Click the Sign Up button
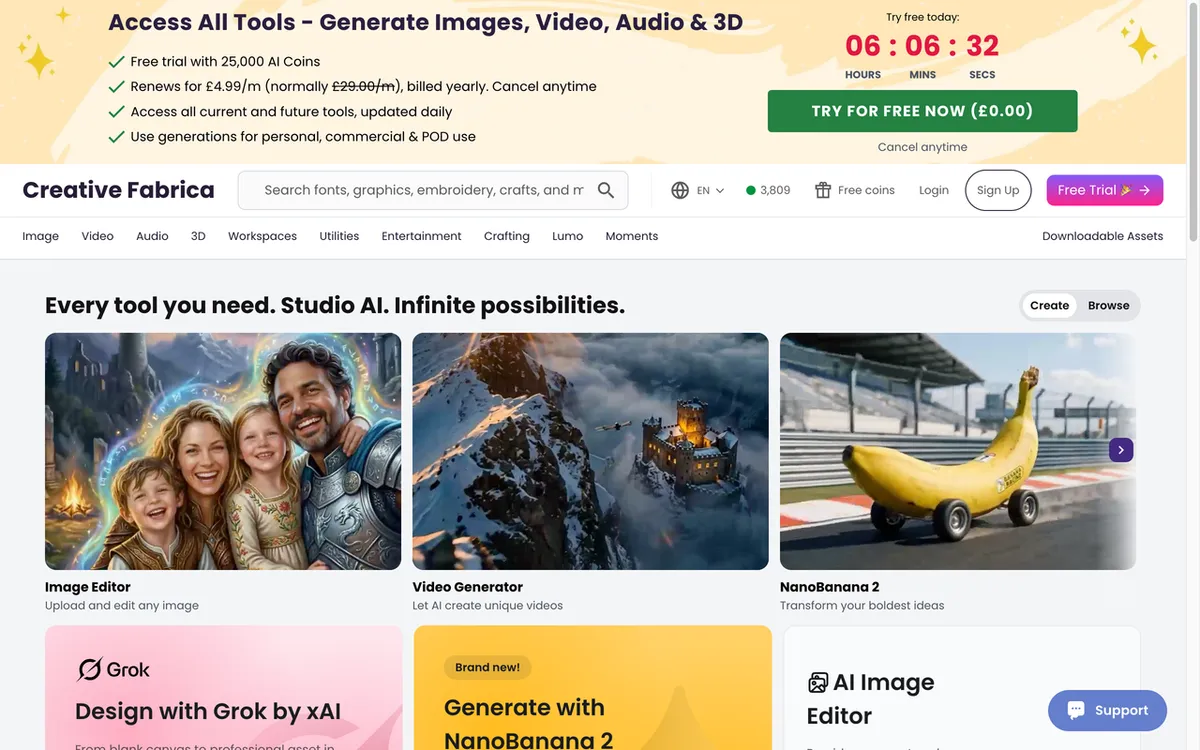 998,190
